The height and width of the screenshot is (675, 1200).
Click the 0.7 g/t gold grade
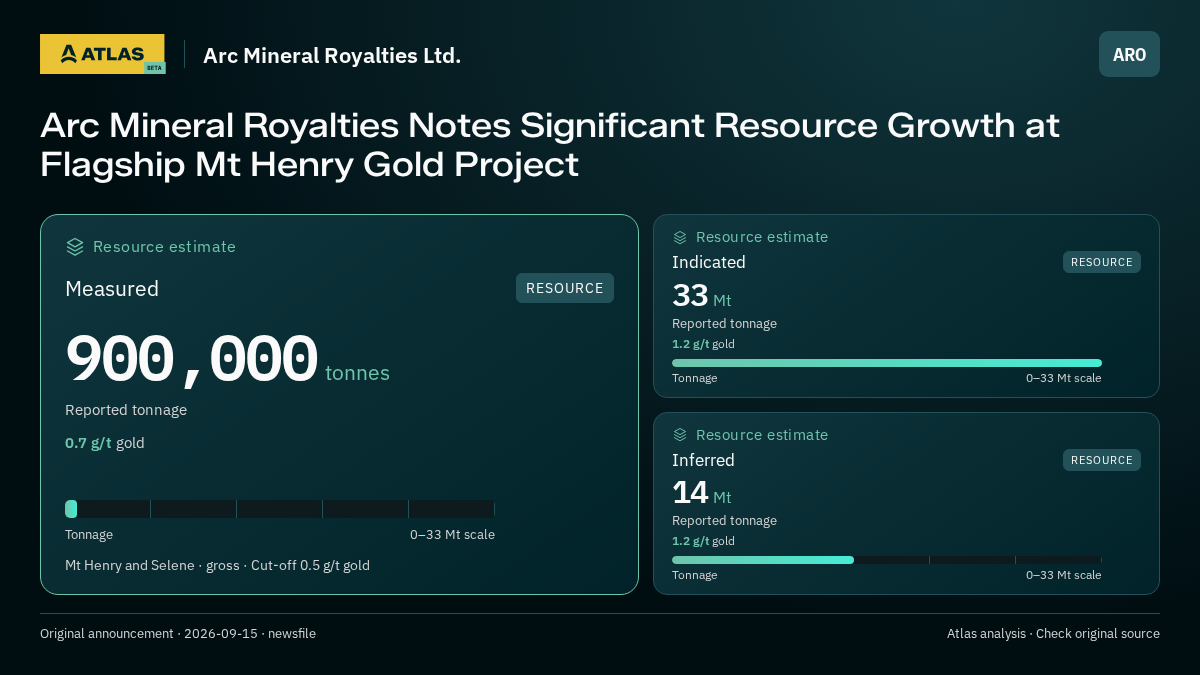click(x=105, y=443)
